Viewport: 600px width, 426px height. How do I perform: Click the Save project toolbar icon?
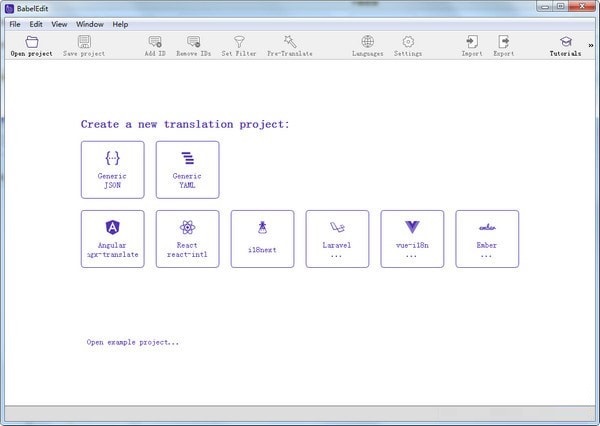click(84, 43)
